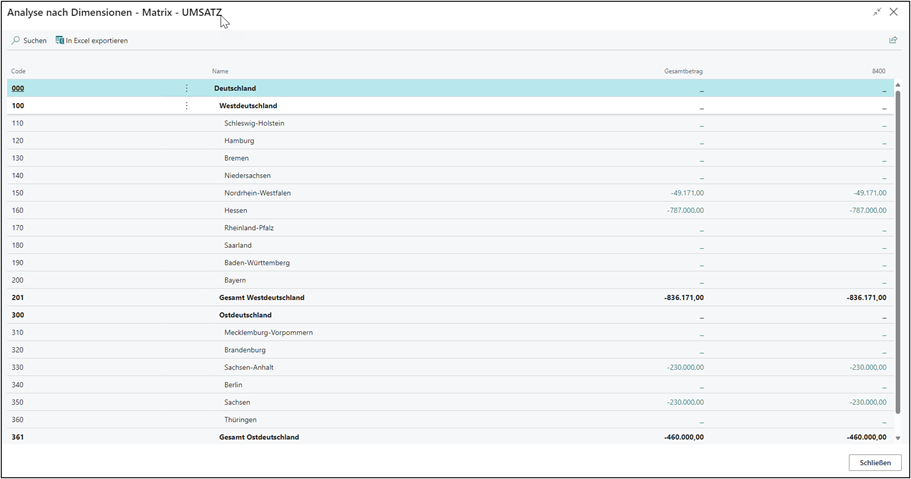Image resolution: width=911 pixels, height=479 pixels.
Task: Open 8400 amount -49.171,00 for Nordrhein-Westfalen
Action: pos(870,193)
